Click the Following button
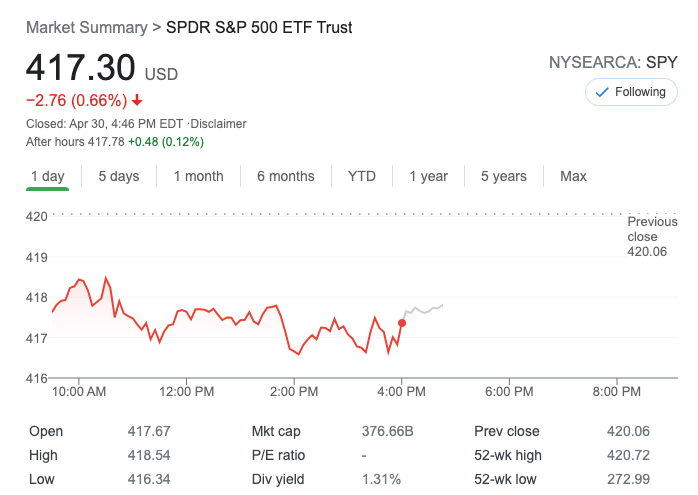The height and width of the screenshot is (495, 698). click(x=631, y=92)
